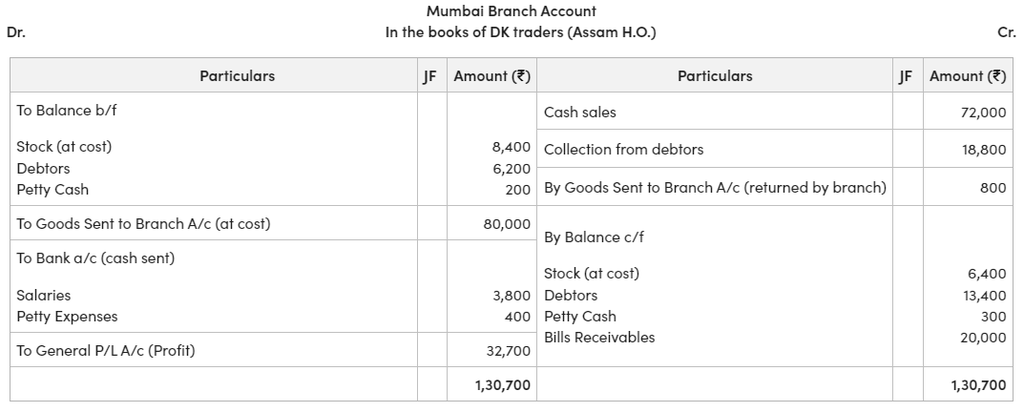Screen dimensions: 1024x412
Task: Click the Salaries entry
Action: coord(44,295)
